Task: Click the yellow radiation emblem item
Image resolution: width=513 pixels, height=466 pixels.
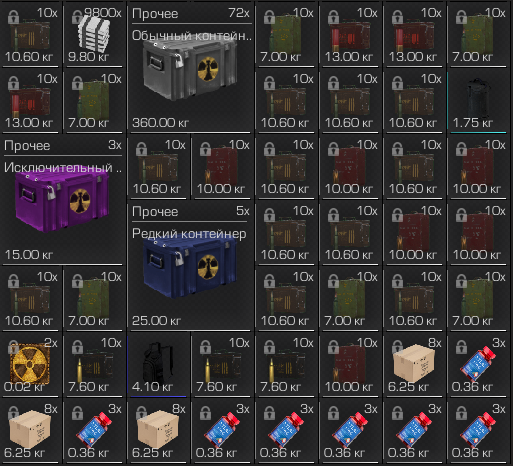Action: (30, 363)
